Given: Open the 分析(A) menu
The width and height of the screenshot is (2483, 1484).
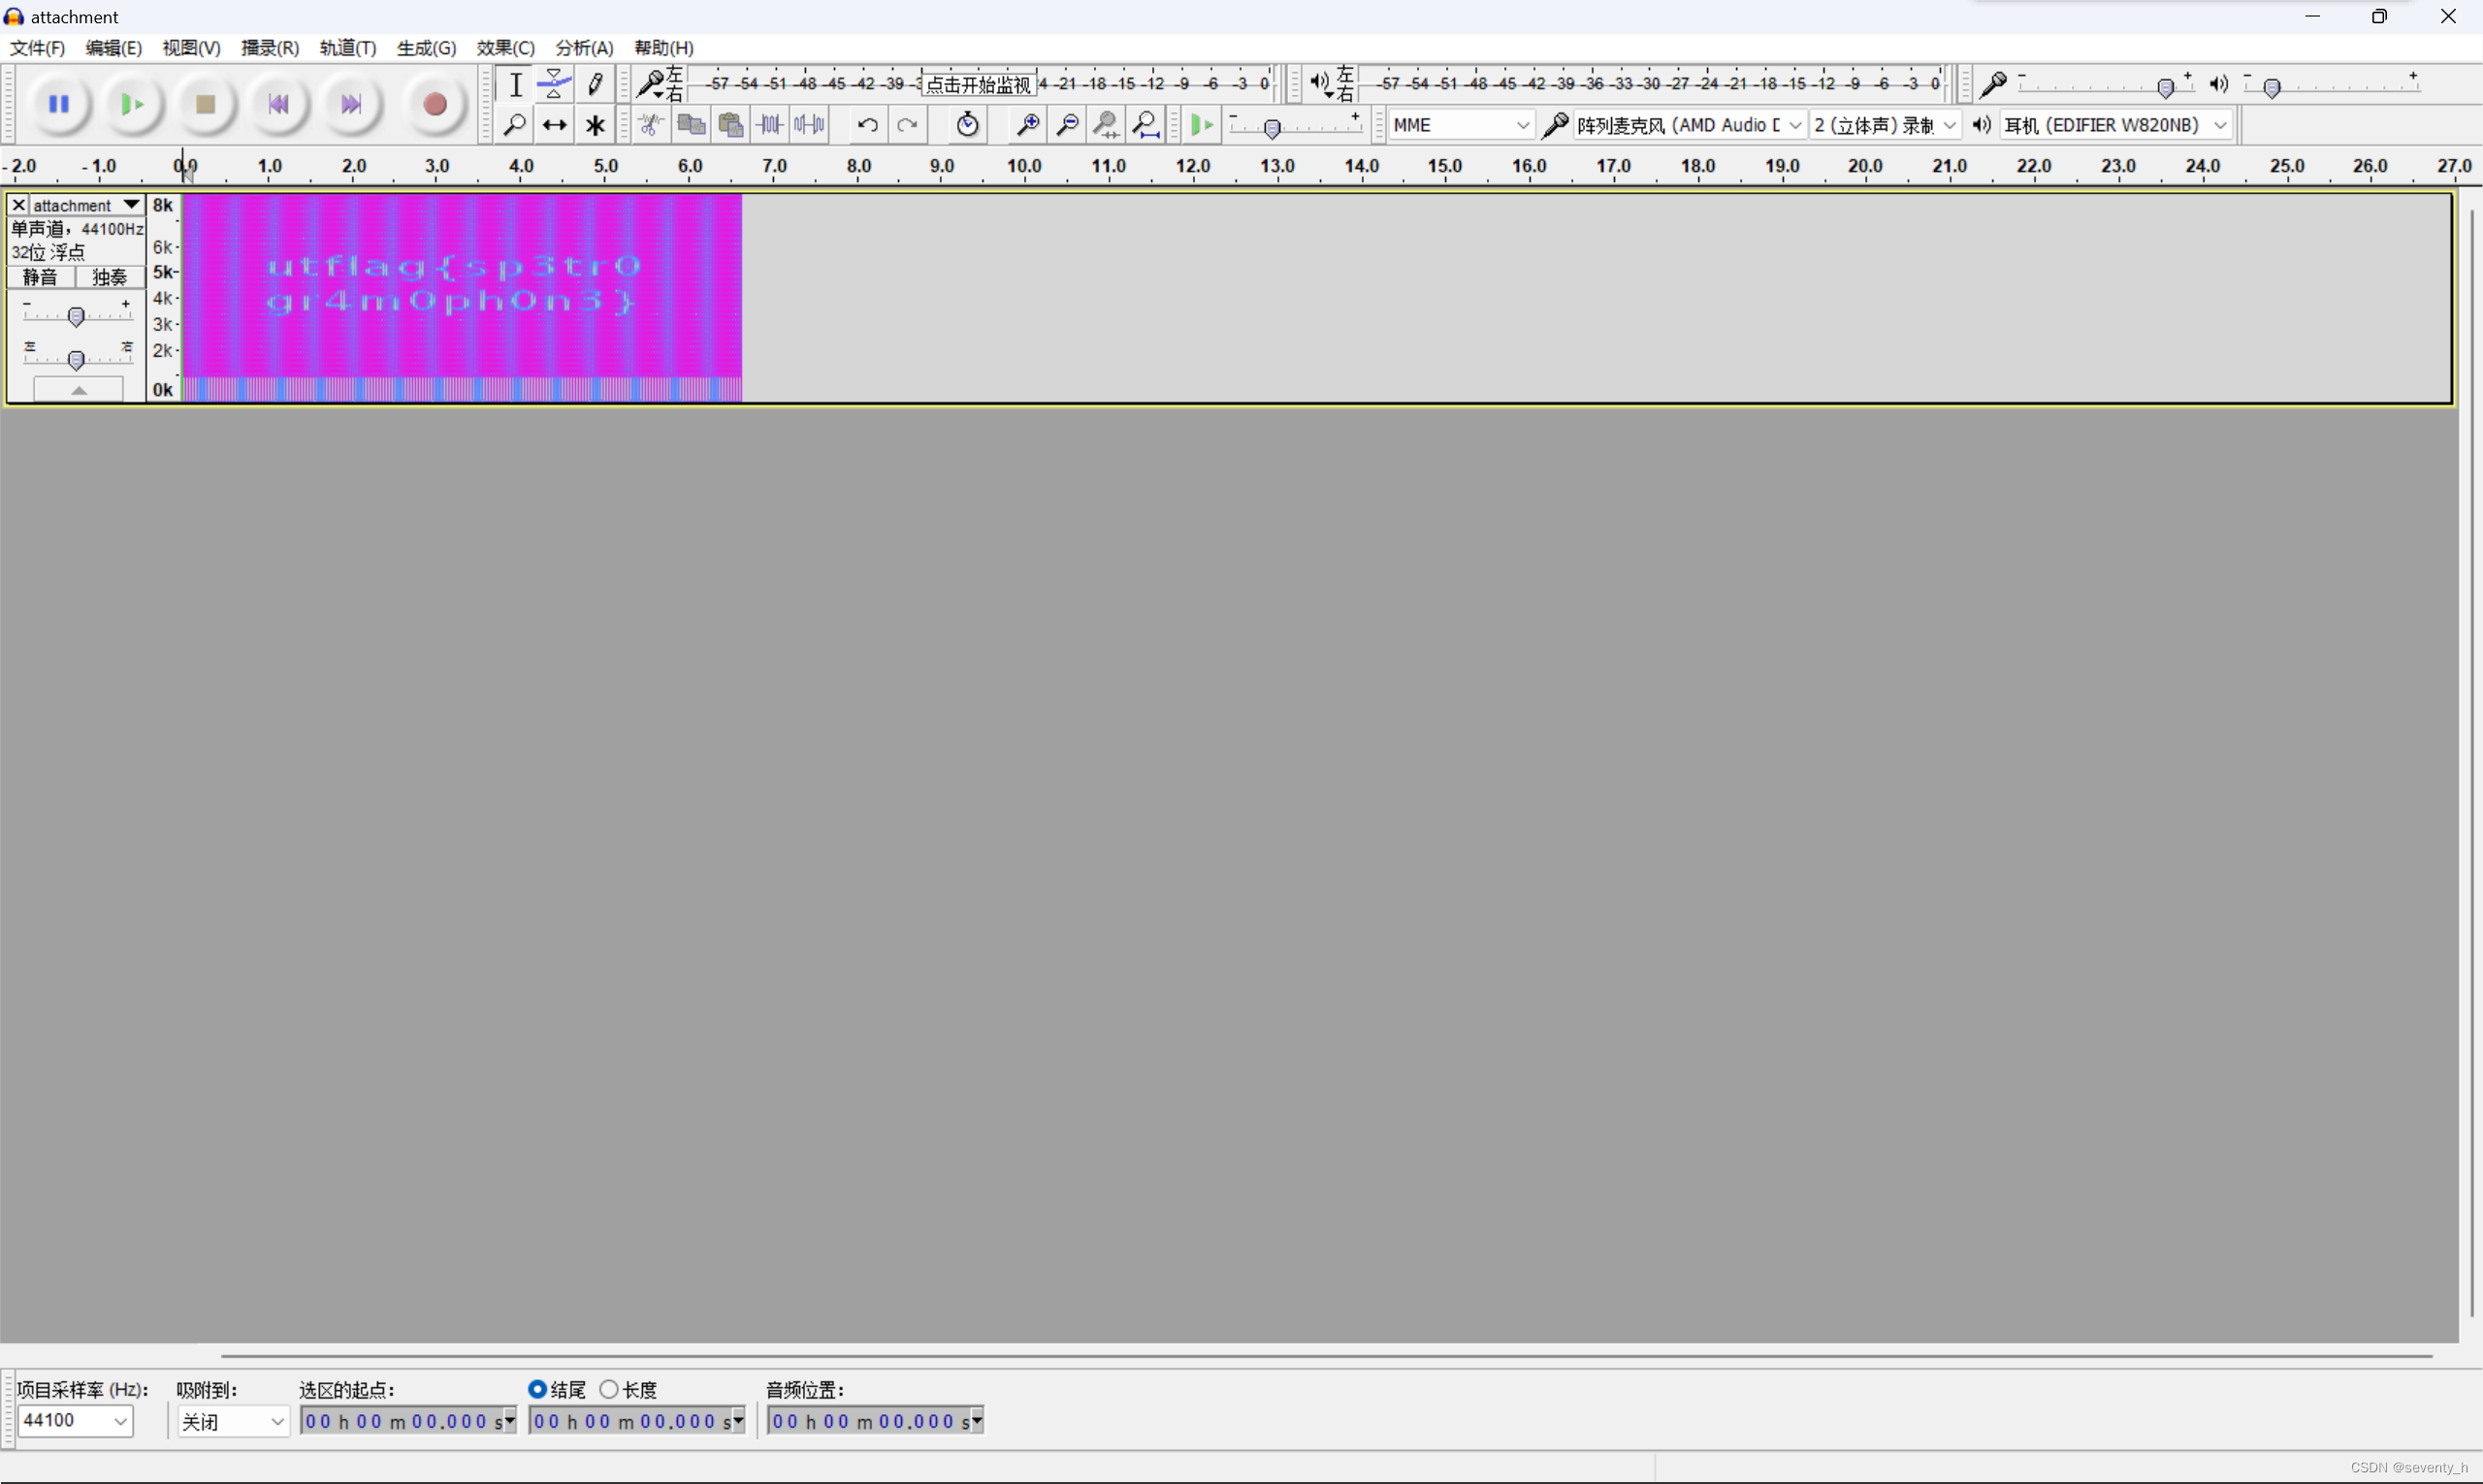Looking at the screenshot, I should click(x=584, y=48).
